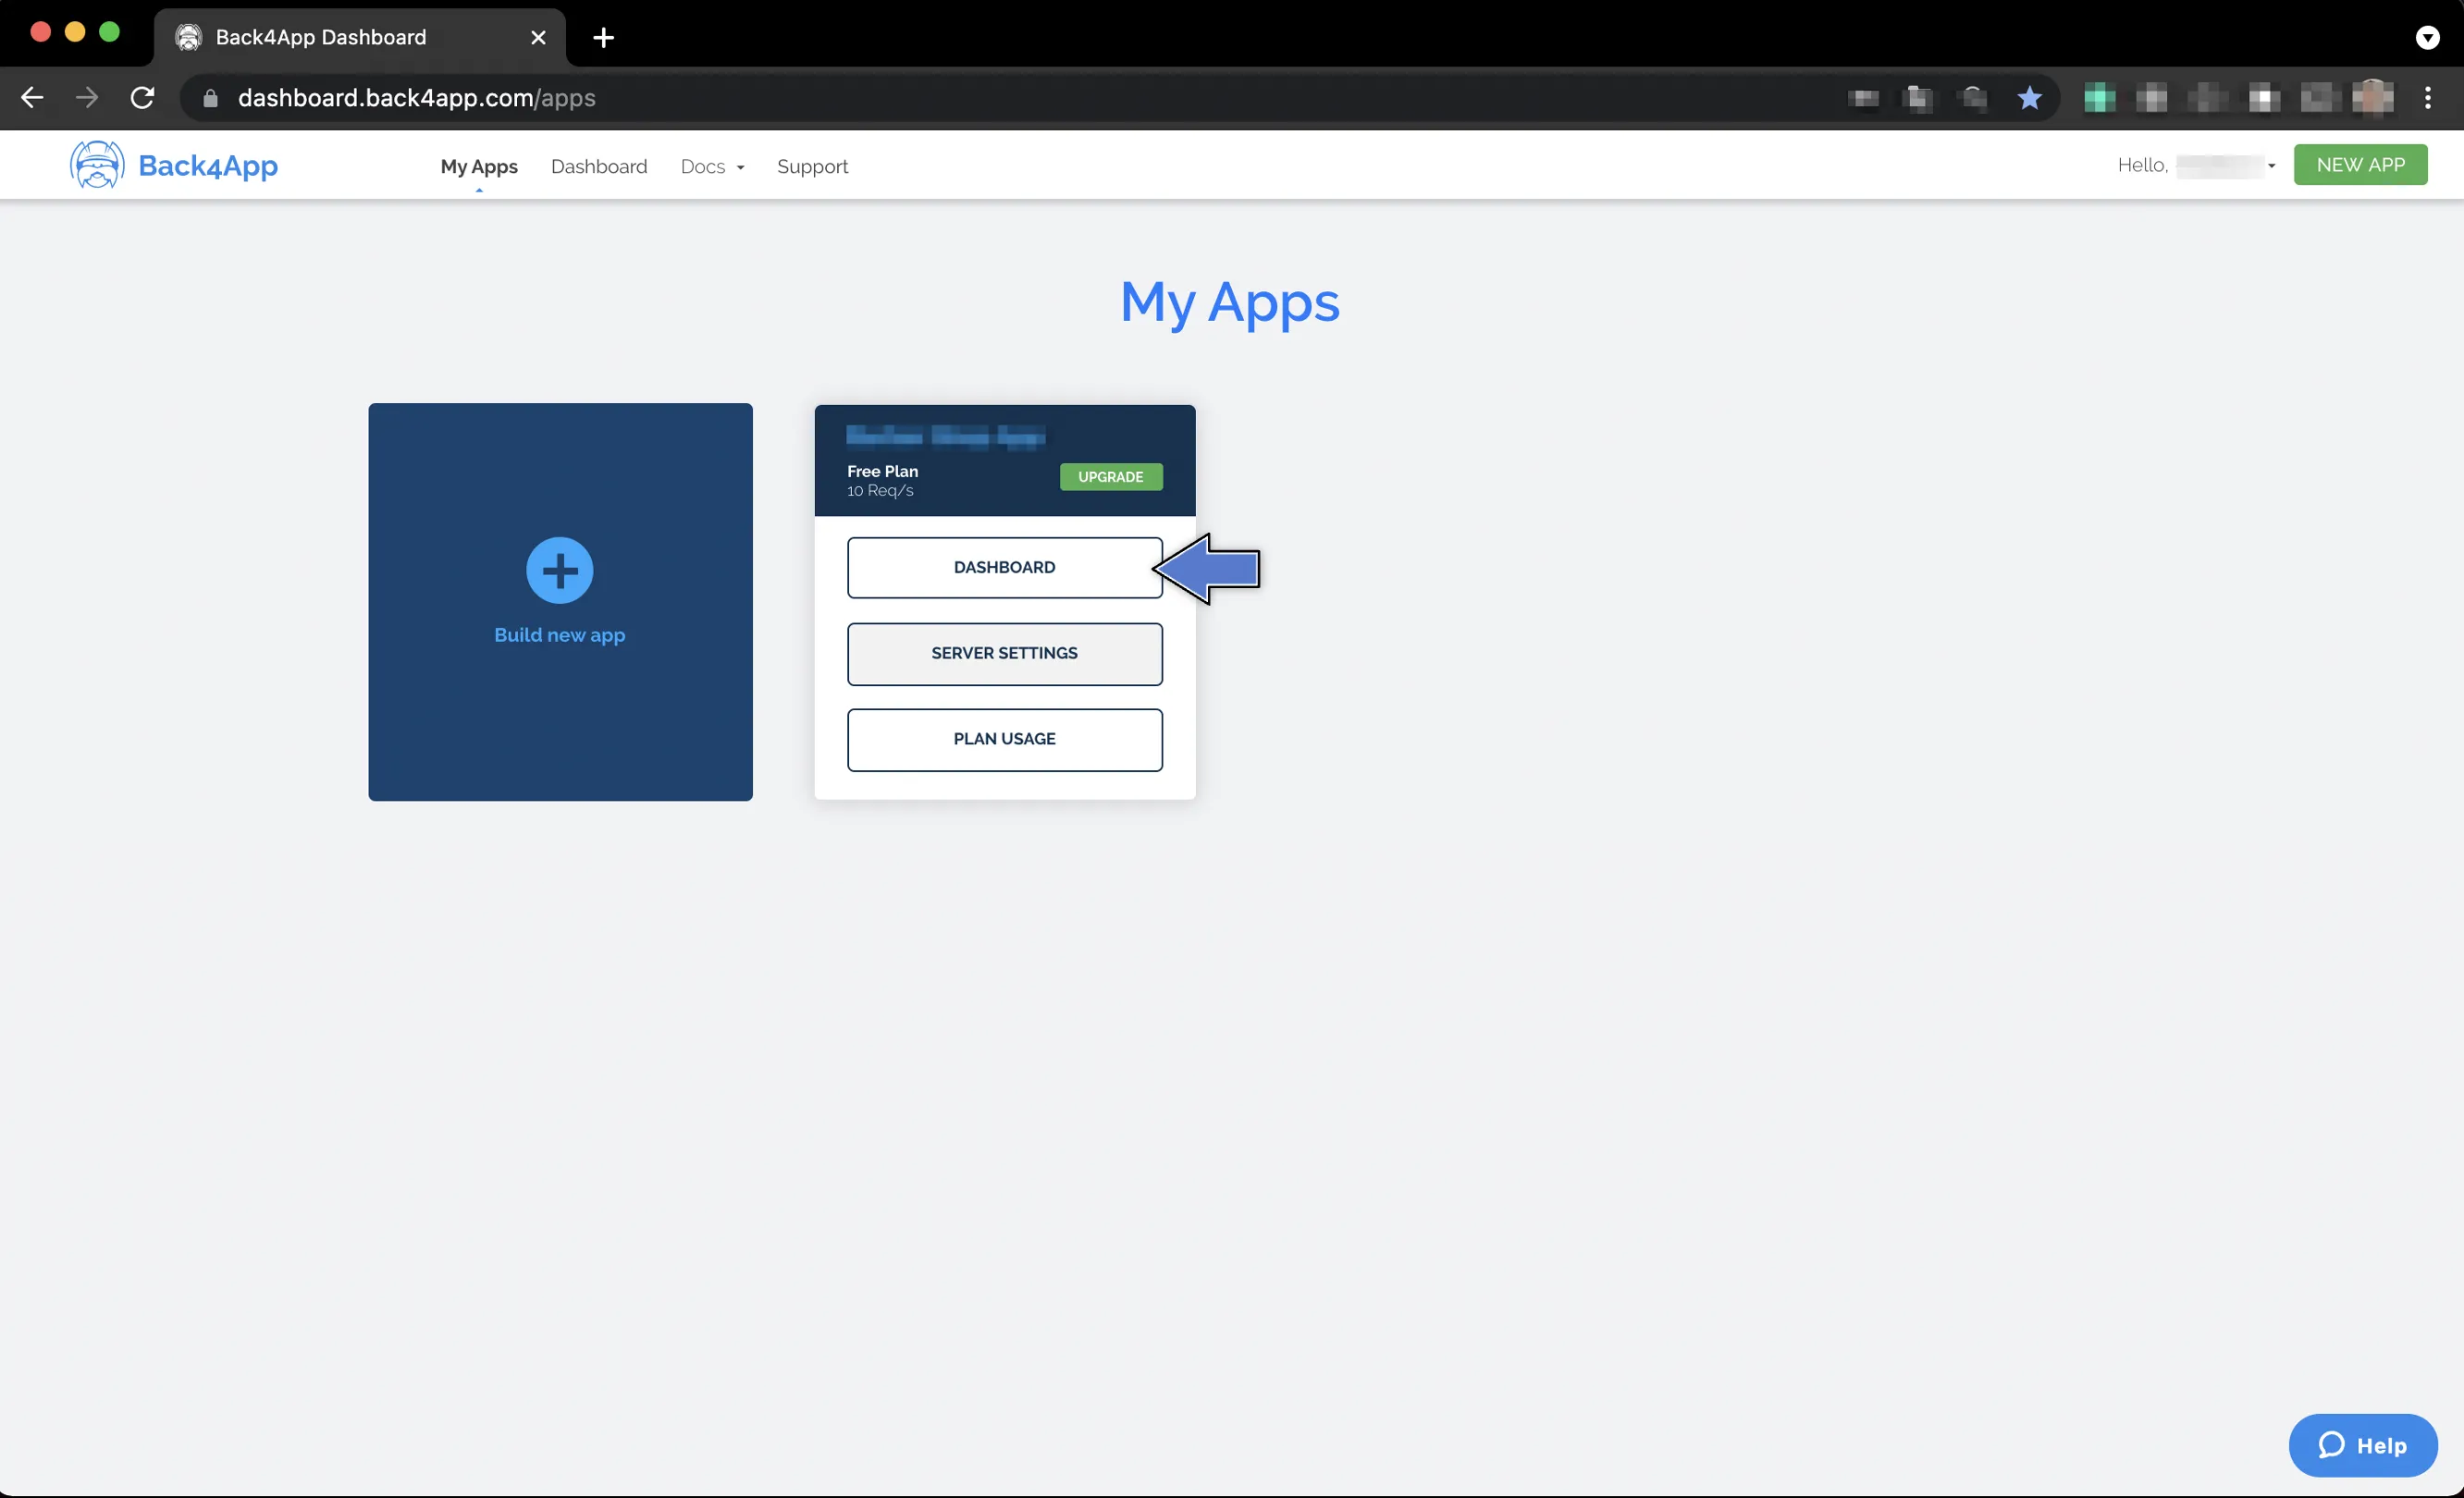
Task: Open SERVER SETTINGS for the app
Action: (x=1004, y=654)
